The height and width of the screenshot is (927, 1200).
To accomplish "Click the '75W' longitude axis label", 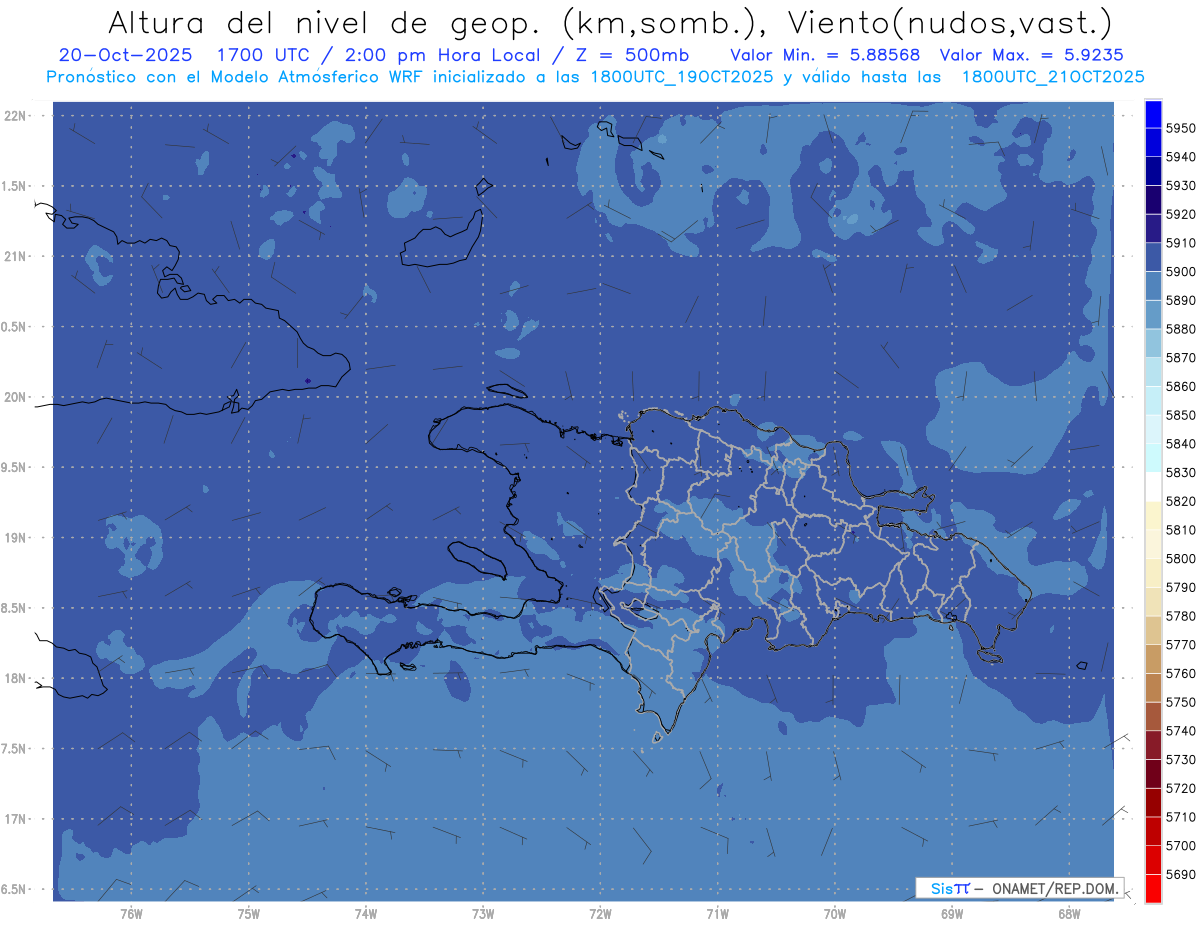I will tap(248, 914).
